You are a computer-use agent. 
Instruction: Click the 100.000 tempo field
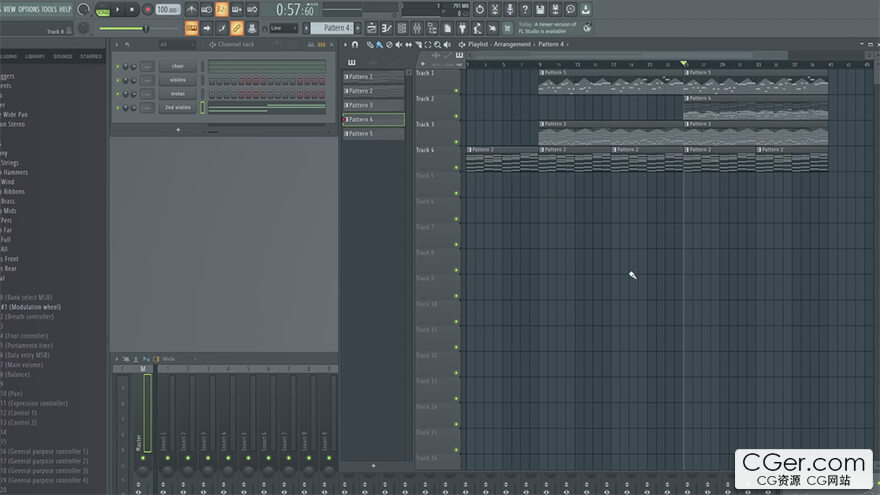click(x=166, y=9)
